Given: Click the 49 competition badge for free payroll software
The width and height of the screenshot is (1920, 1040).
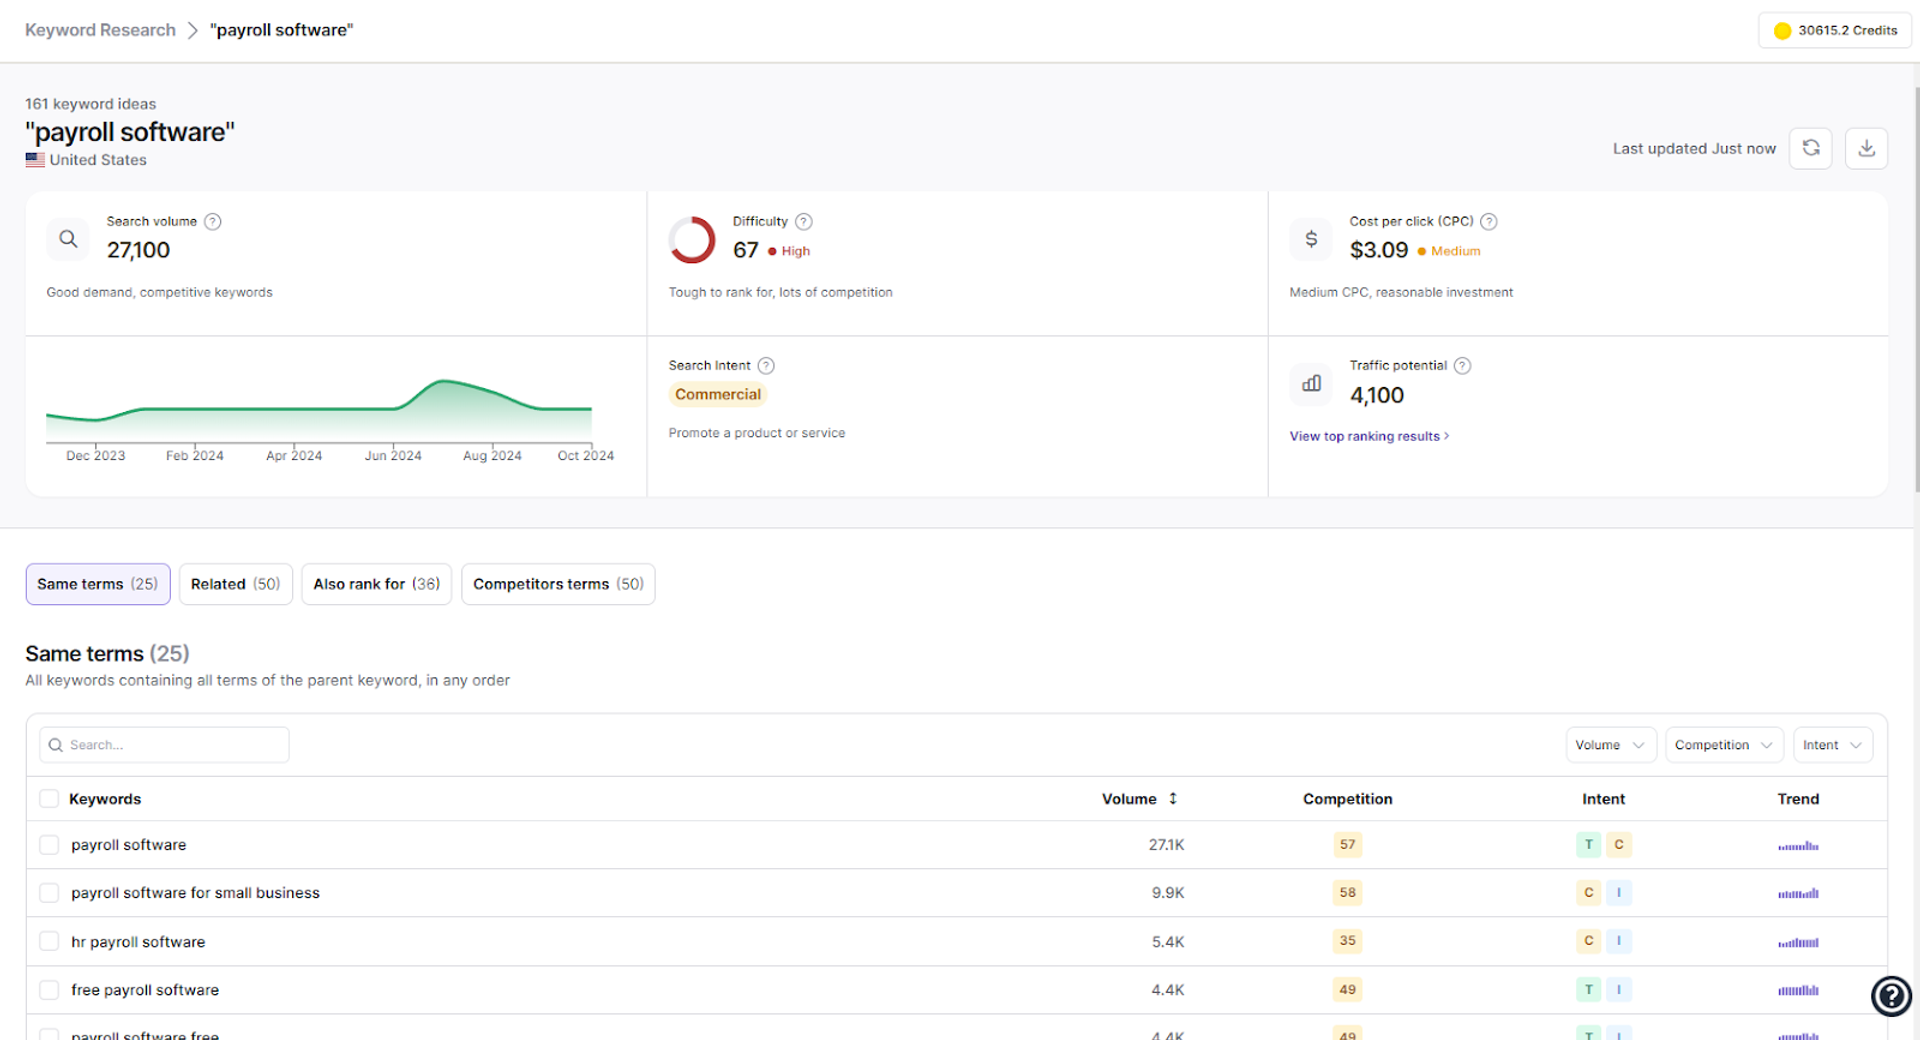Looking at the screenshot, I should click(x=1348, y=990).
